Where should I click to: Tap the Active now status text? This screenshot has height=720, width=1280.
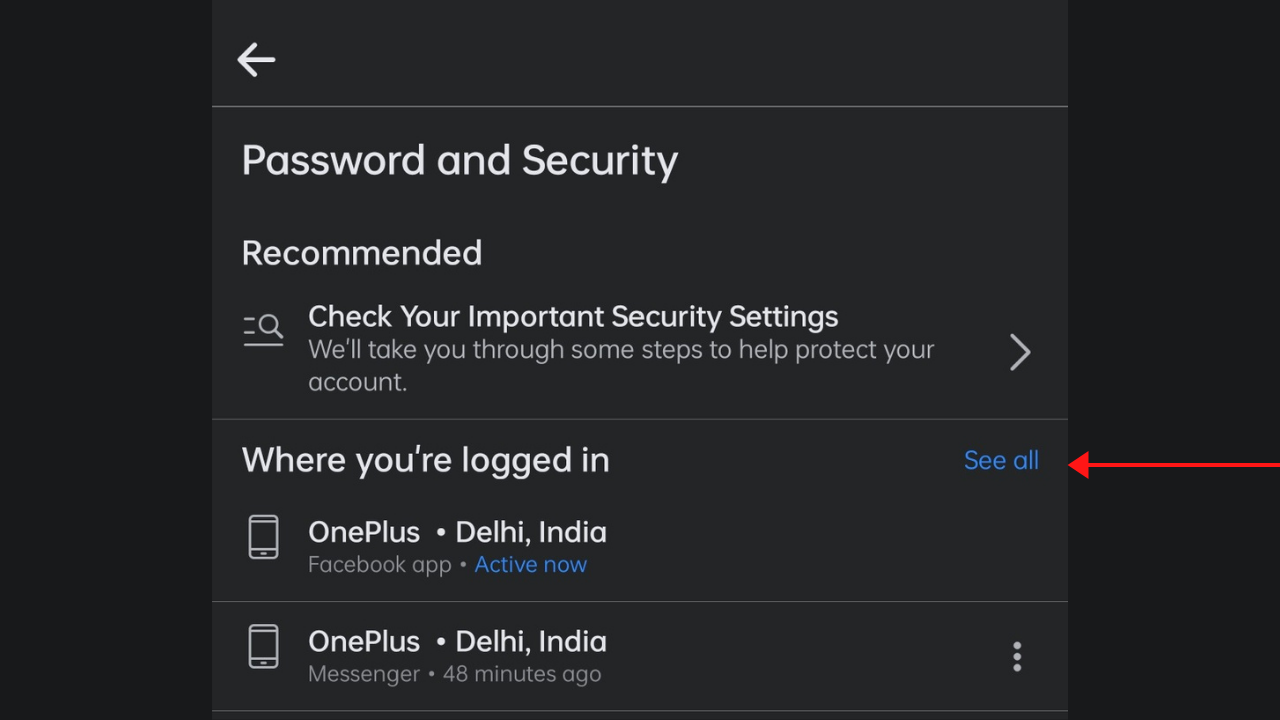[530, 565]
